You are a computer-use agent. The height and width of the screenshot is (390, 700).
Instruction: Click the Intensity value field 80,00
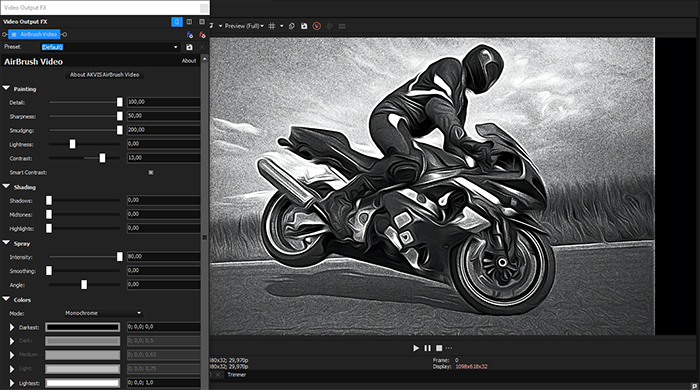163,257
